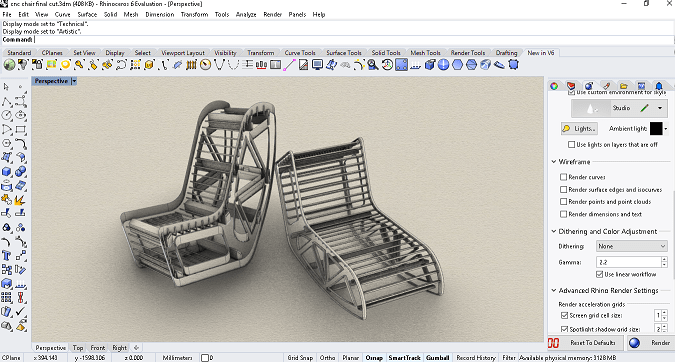
Task: Enable Render curves checkbox
Action: click(563, 177)
